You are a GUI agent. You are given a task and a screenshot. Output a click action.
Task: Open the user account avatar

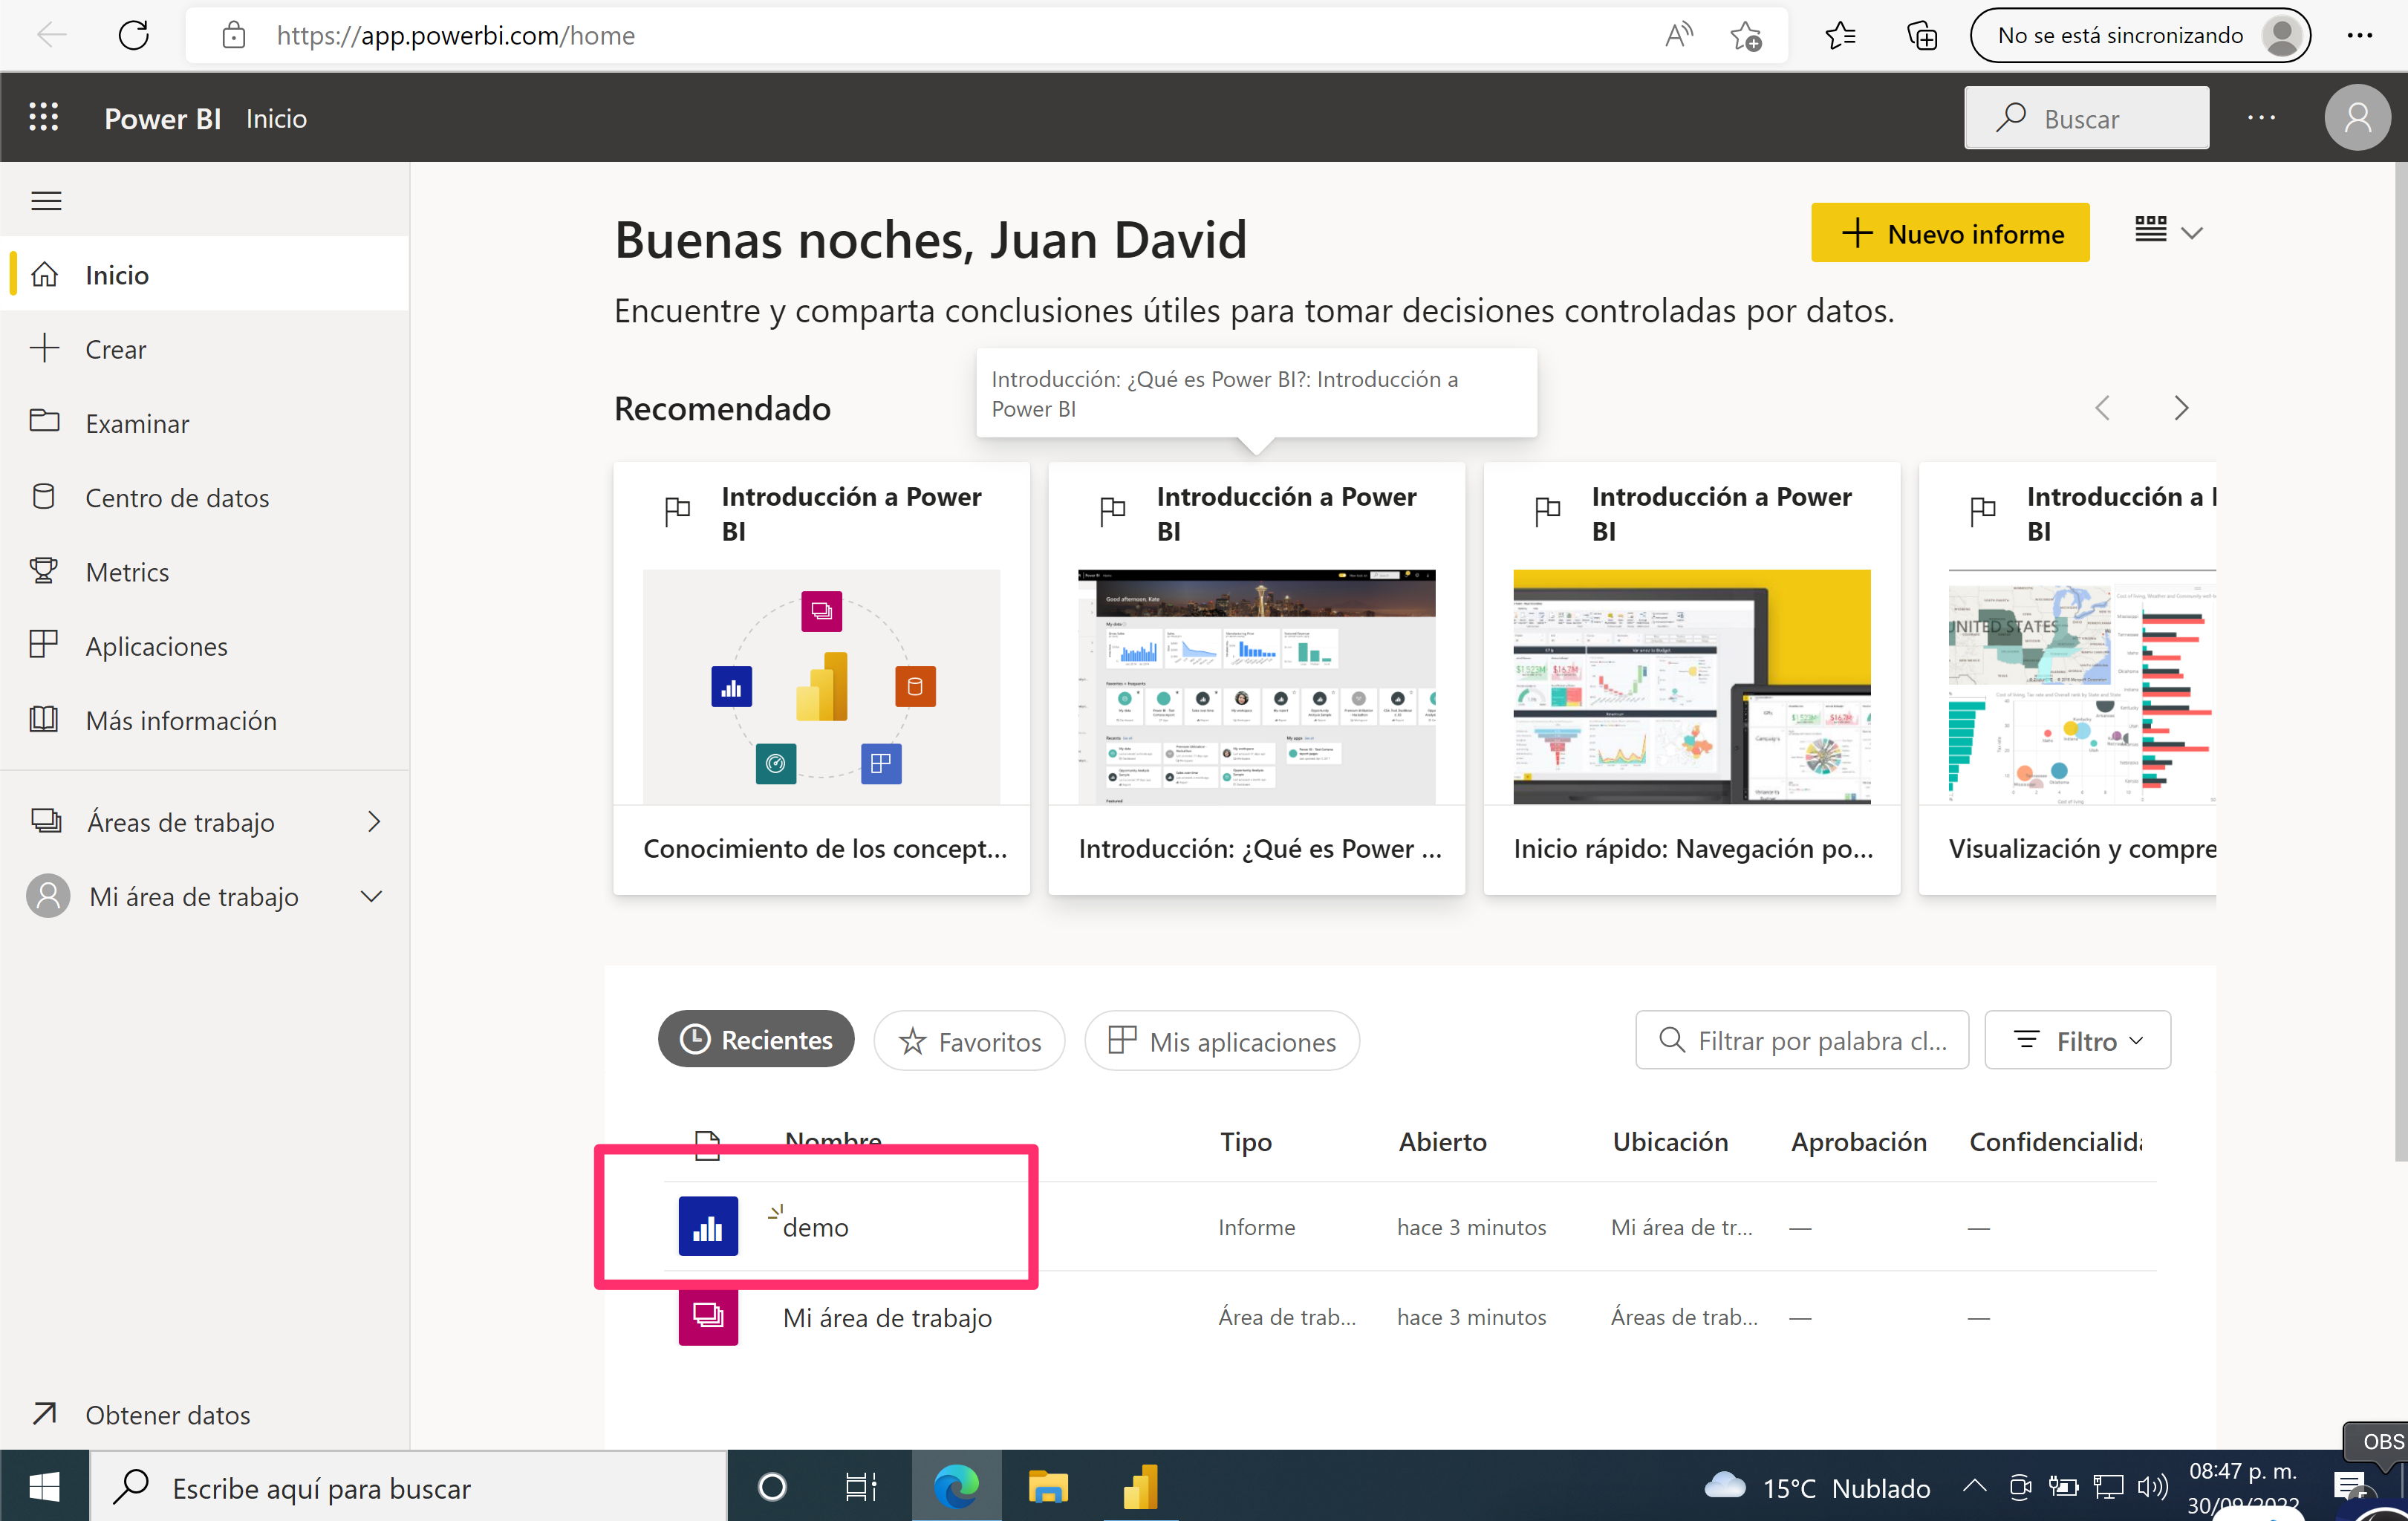(x=2357, y=117)
